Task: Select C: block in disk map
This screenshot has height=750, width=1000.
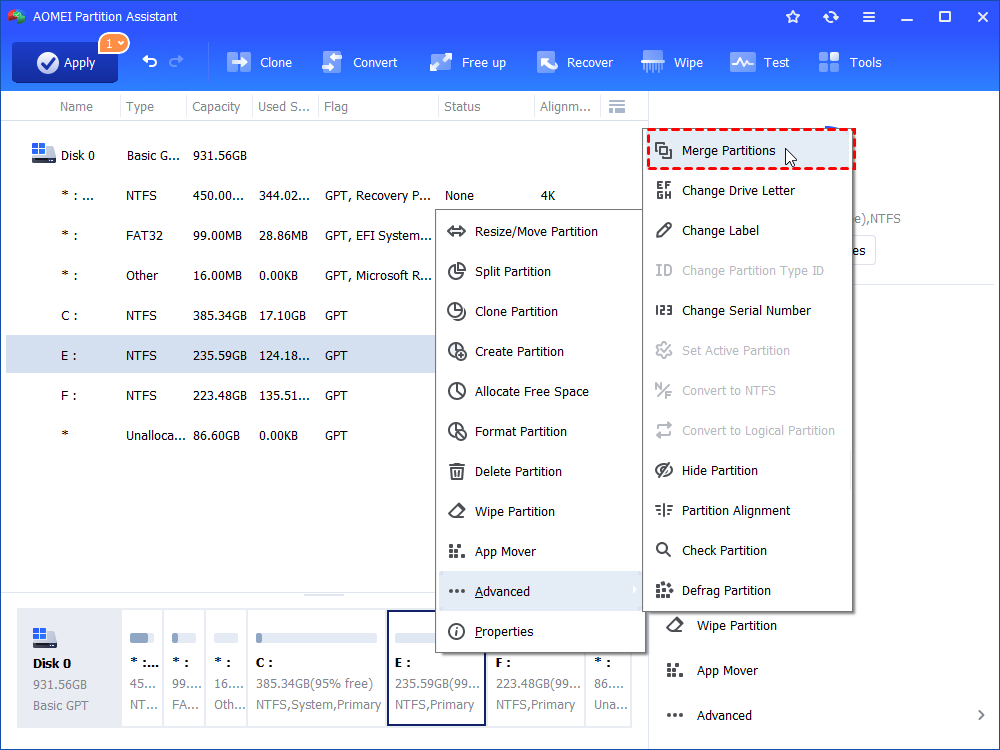Action: coord(317,668)
